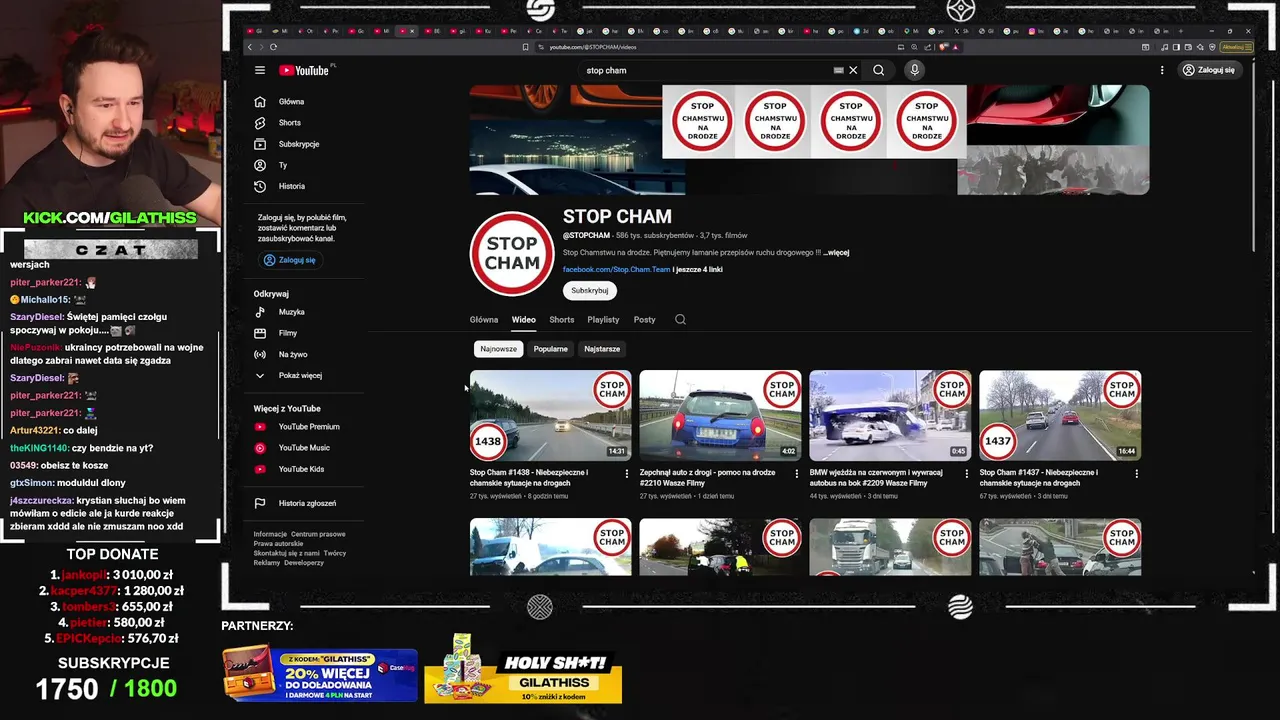Open the Reklamy footer link

[267, 563]
